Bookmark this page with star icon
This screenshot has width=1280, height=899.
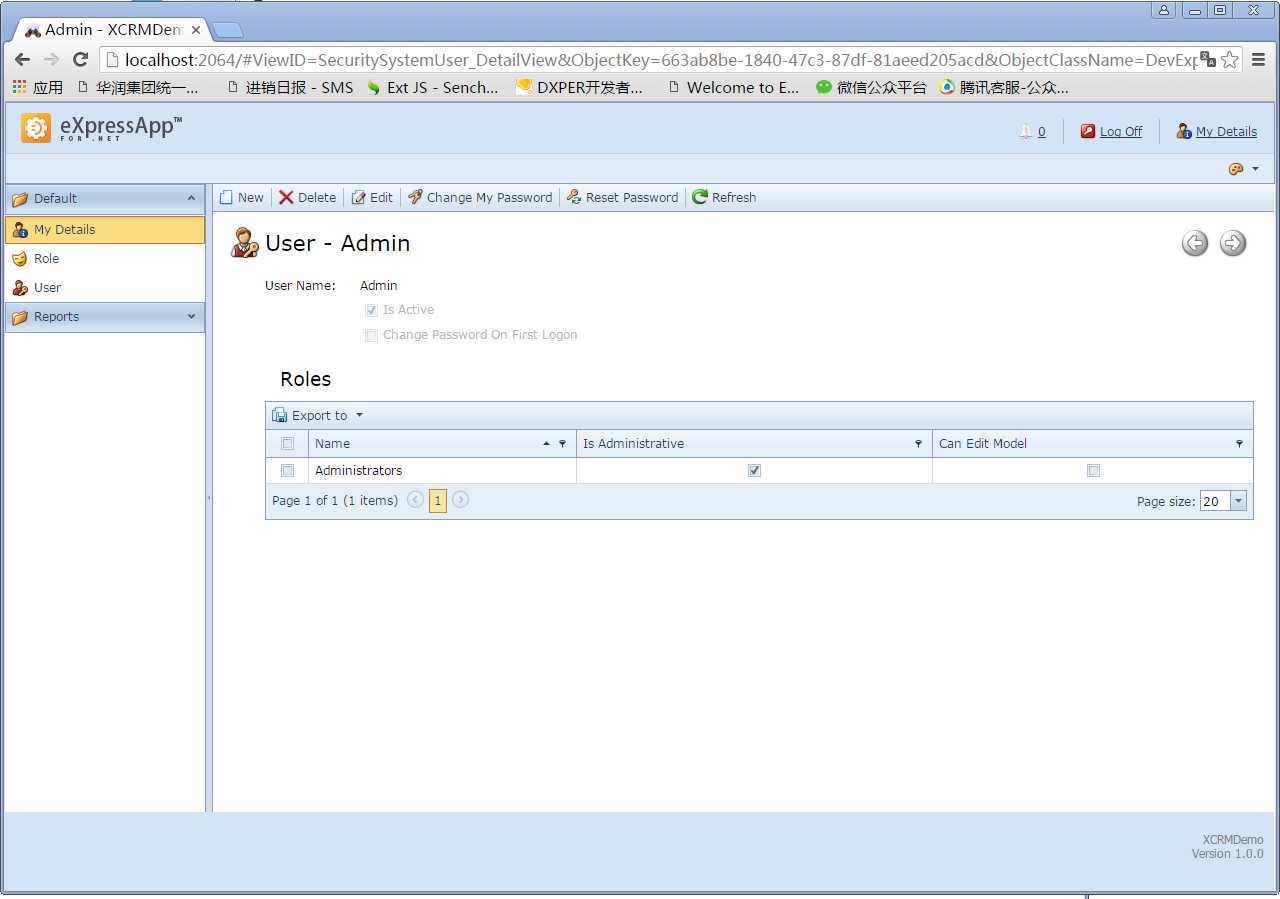tap(1230, 60)
